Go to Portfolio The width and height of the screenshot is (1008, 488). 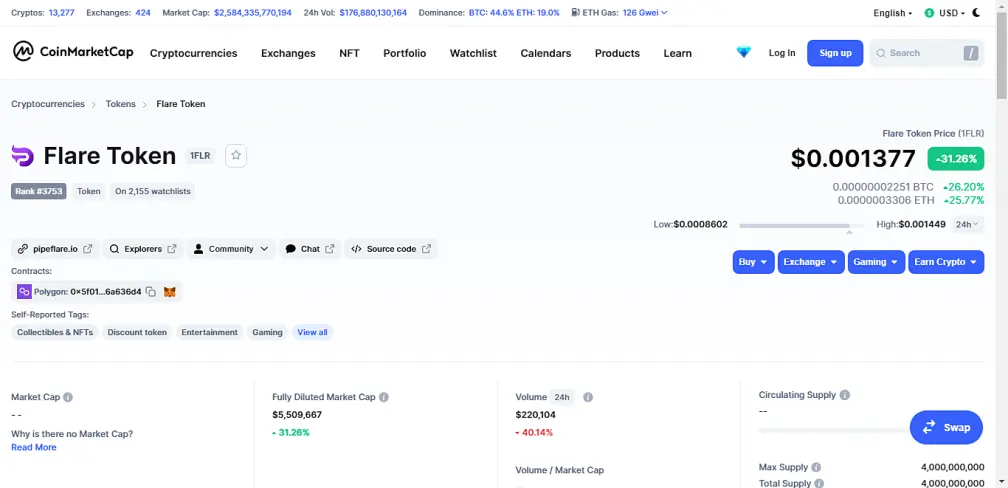404,53
